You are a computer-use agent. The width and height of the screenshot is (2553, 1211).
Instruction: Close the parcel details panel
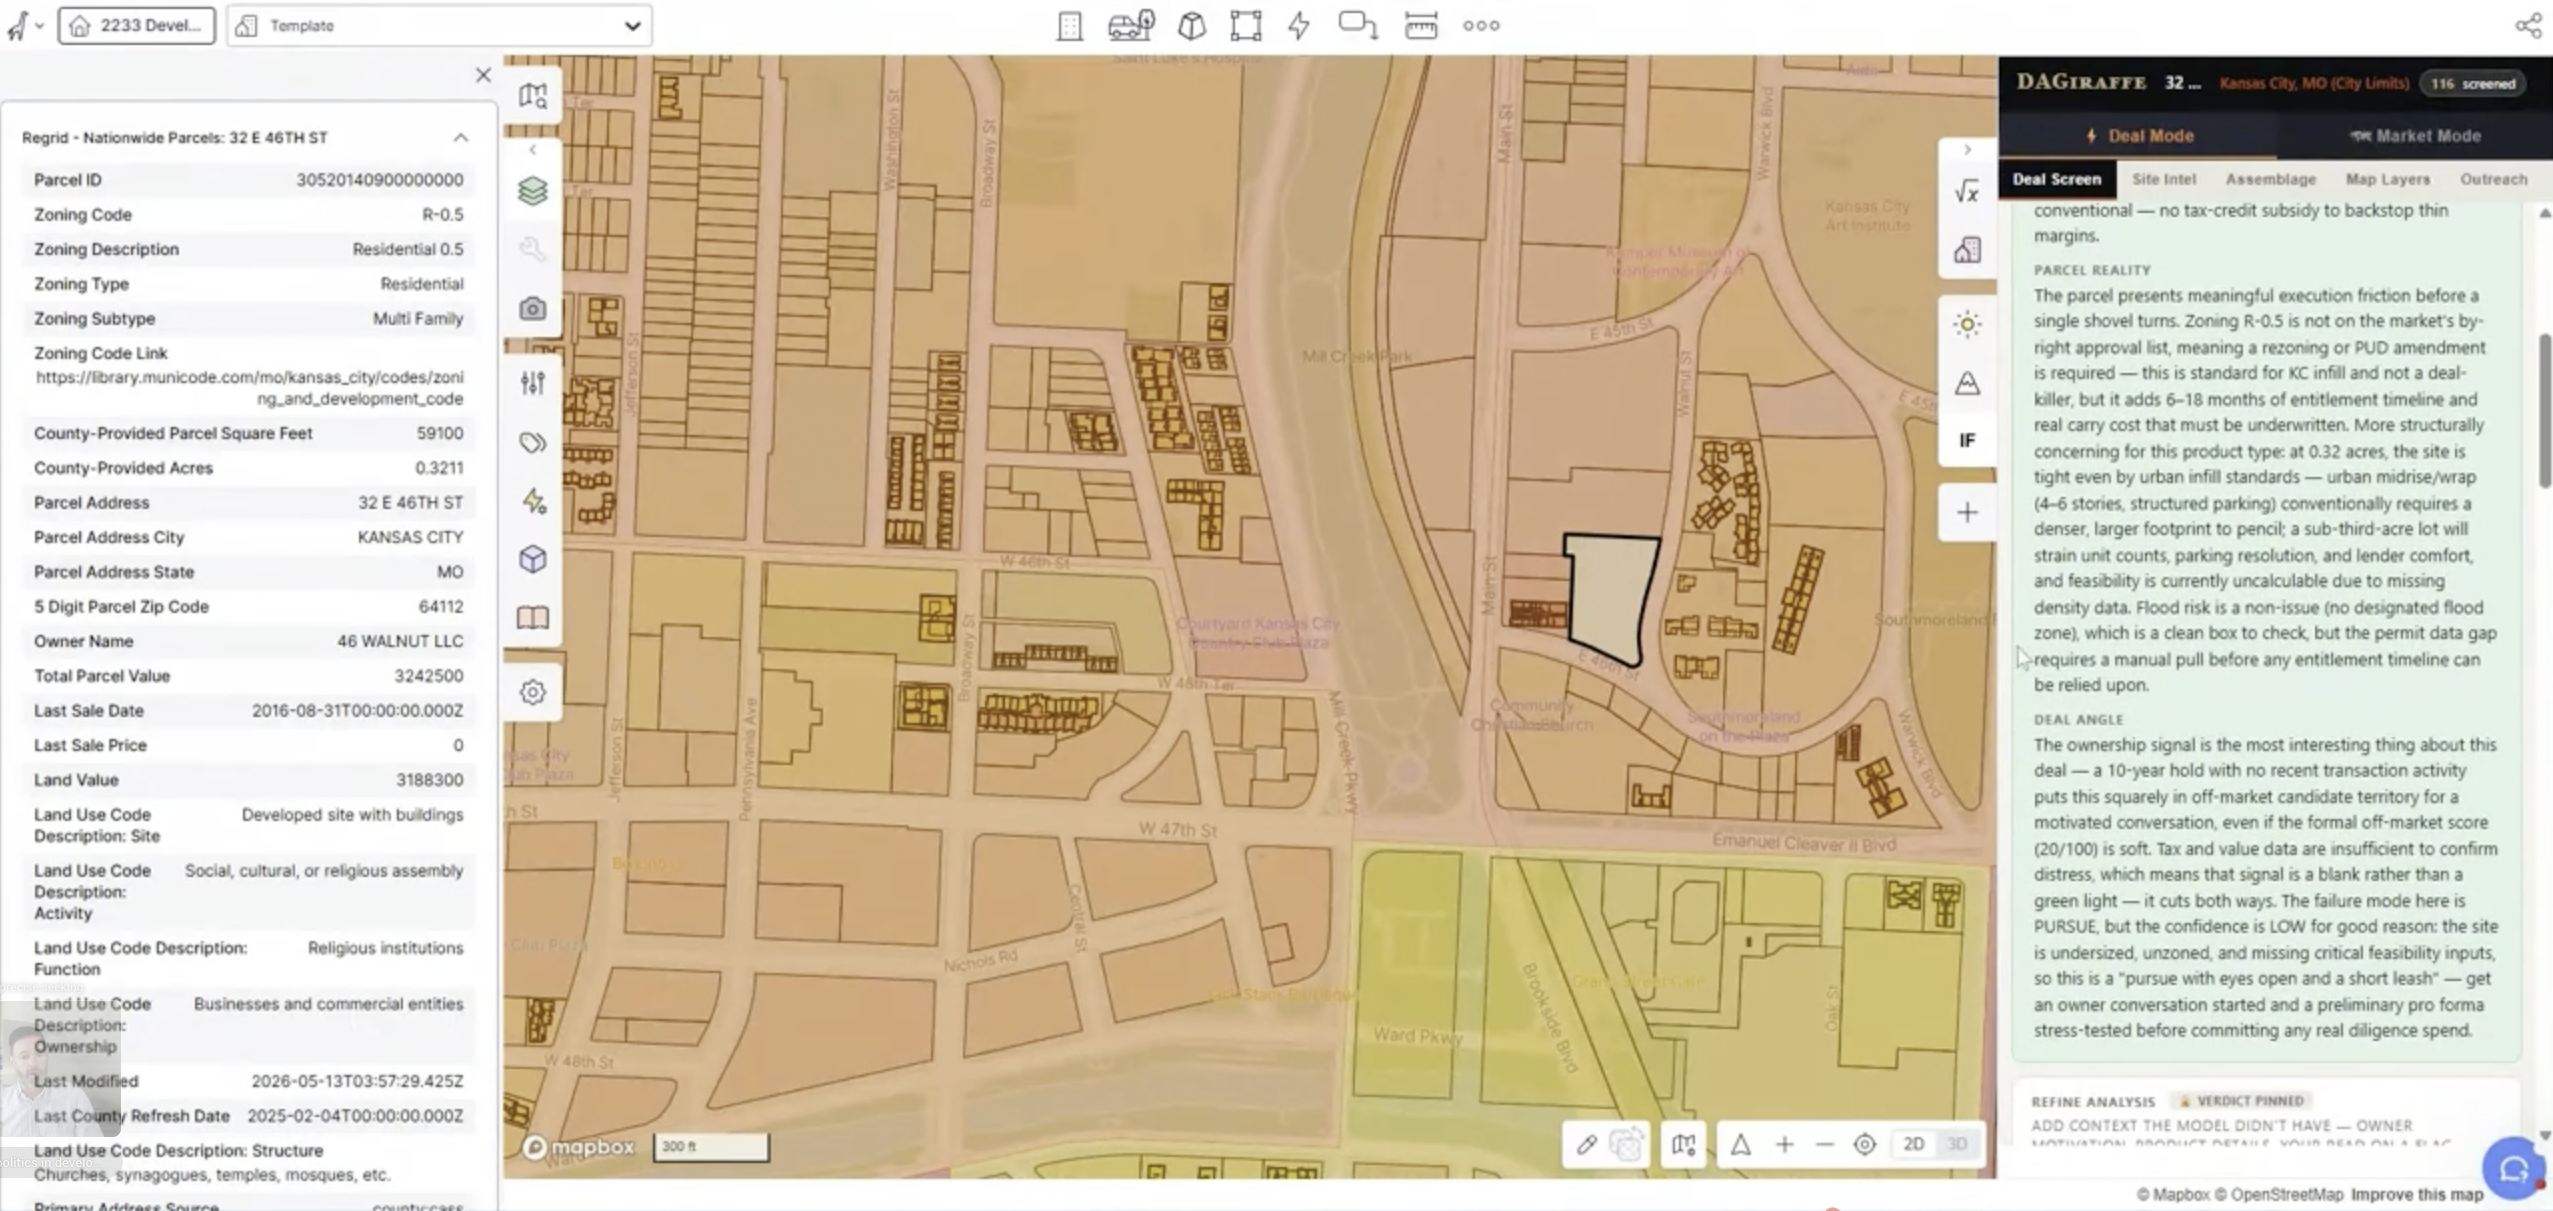tap(483, 75)
